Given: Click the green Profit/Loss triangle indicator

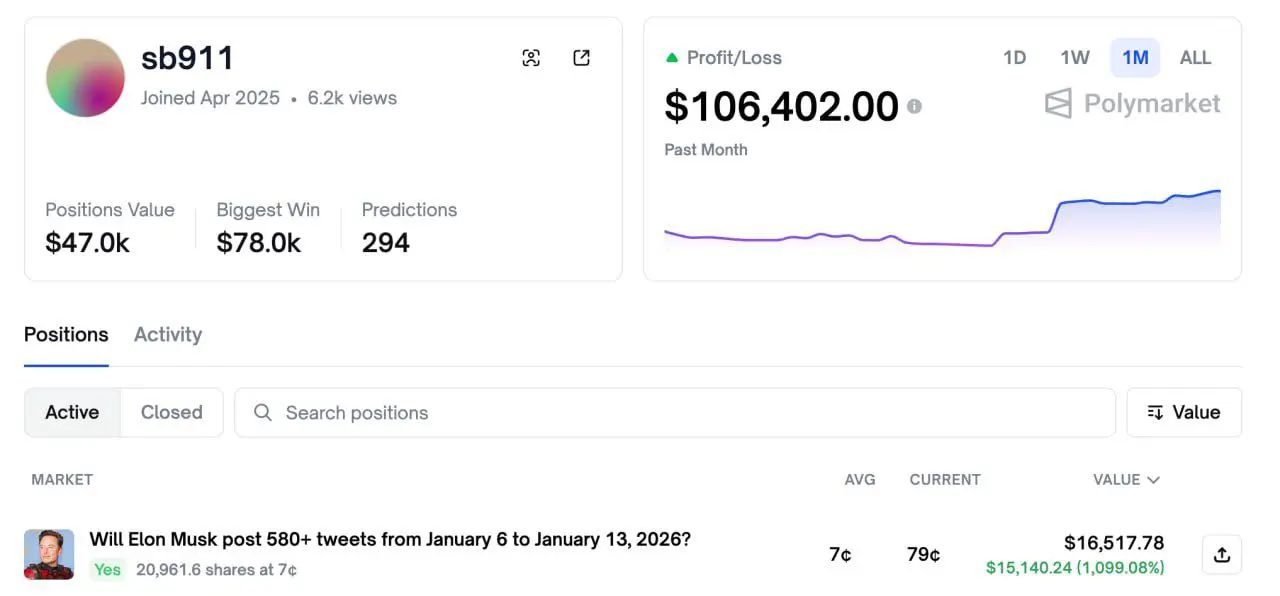Looking at the screenshot, I should click(x=672, y=58).
